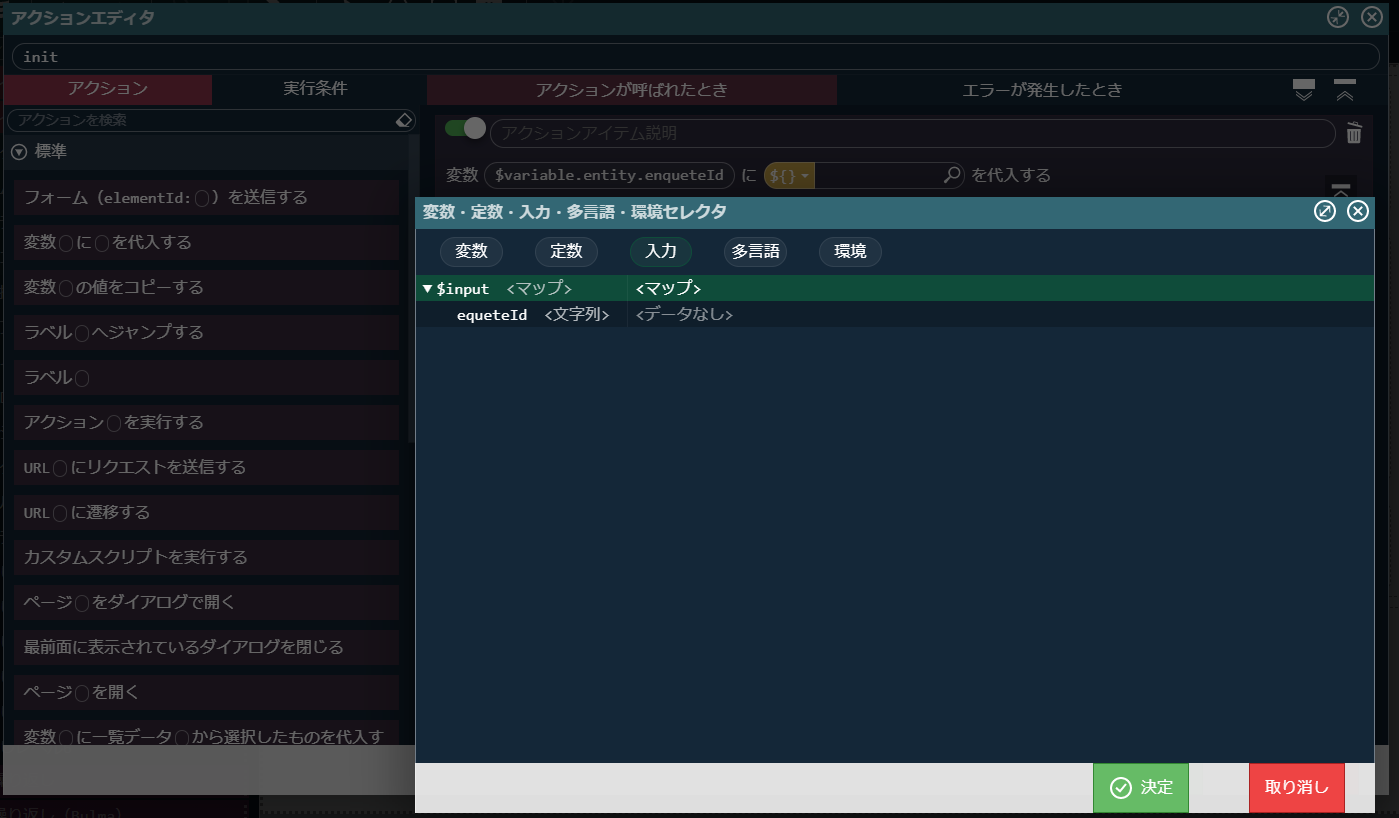1399x818 pixels.
Task: Select URLに遷移する action
Action: (206, 513)
